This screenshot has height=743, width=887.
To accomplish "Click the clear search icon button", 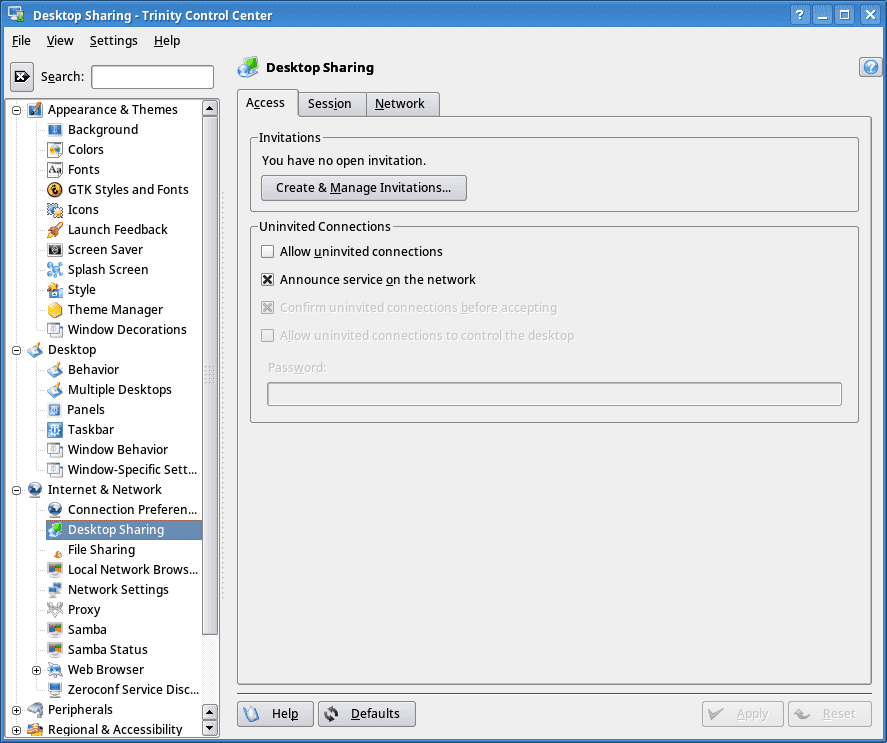I will [x=22, y=76].
